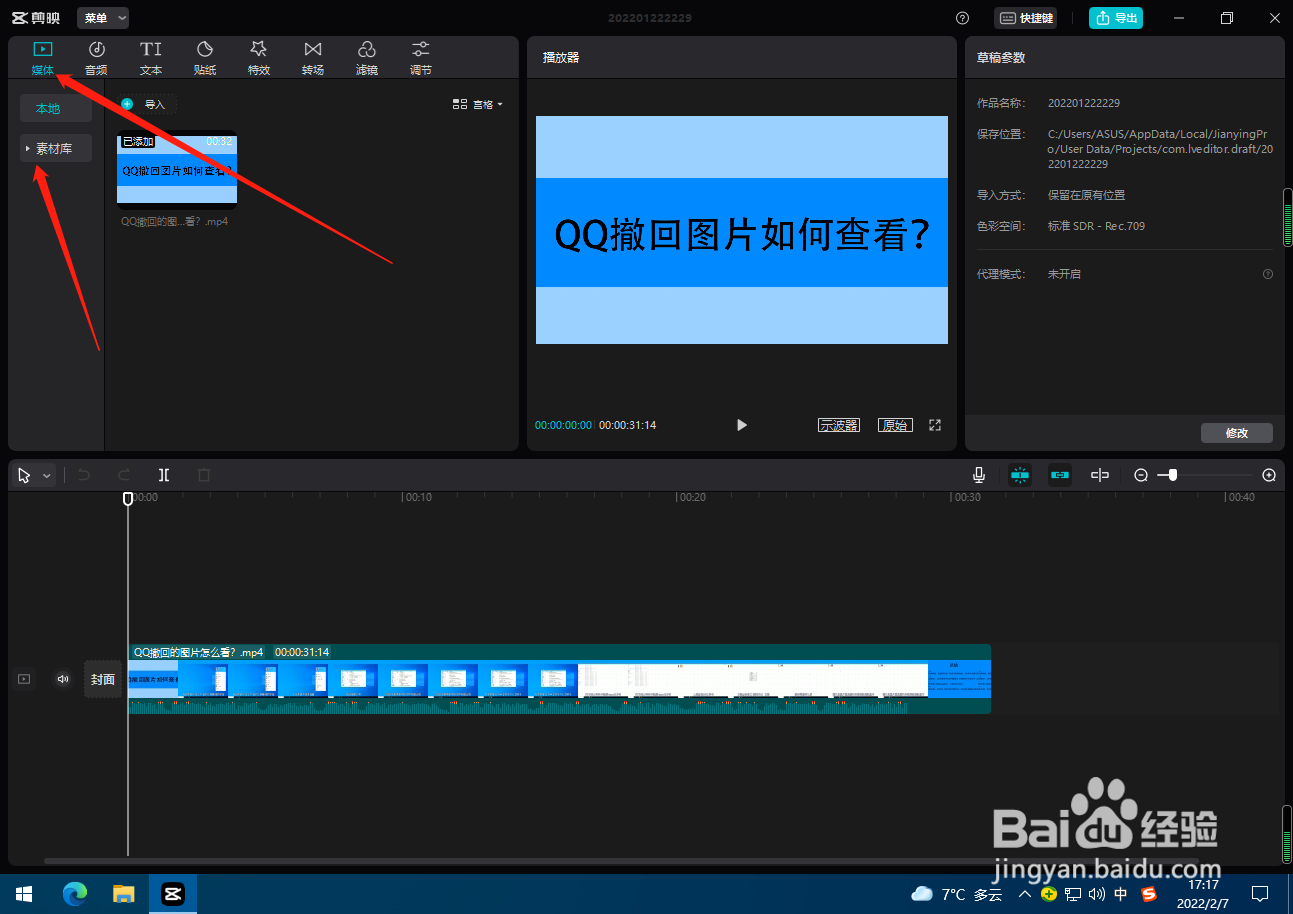Select the 本地 (Local) media source
1293x914 pixels.
[56, 109]
